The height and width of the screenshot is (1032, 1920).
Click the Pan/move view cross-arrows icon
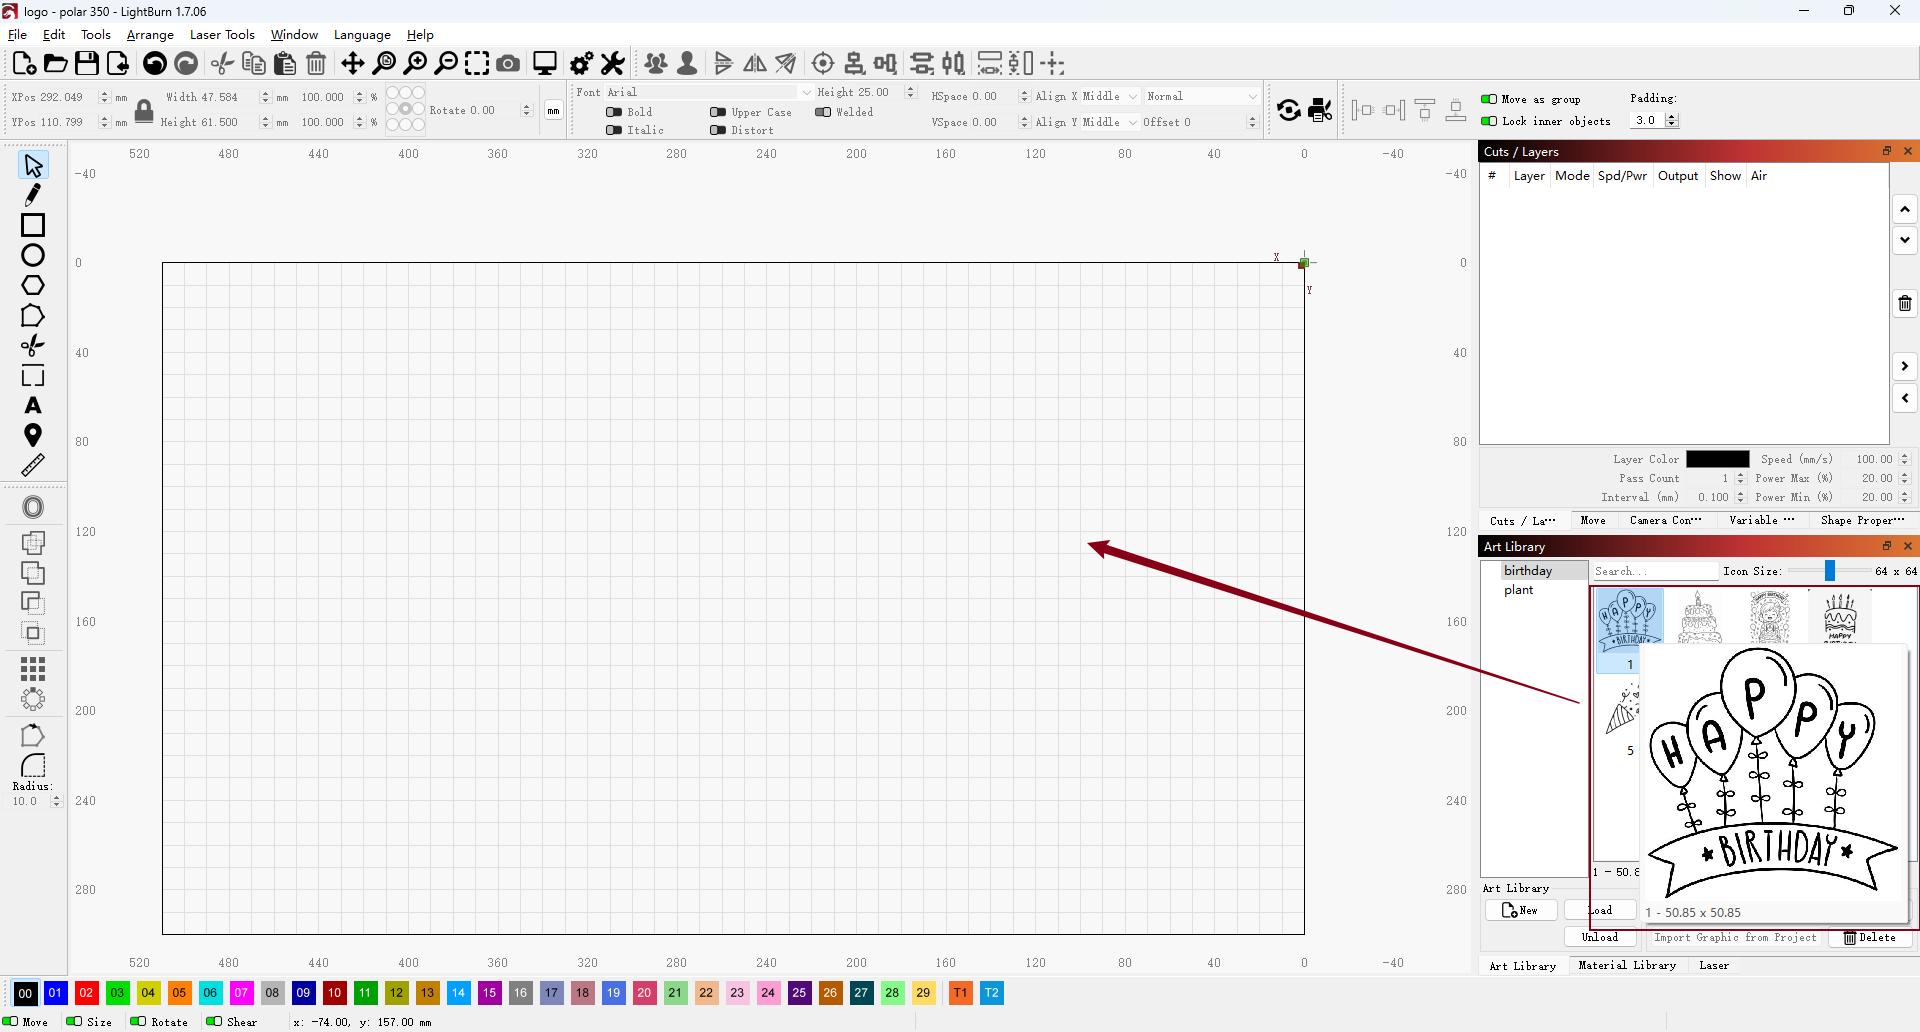(x=353, y=63)
